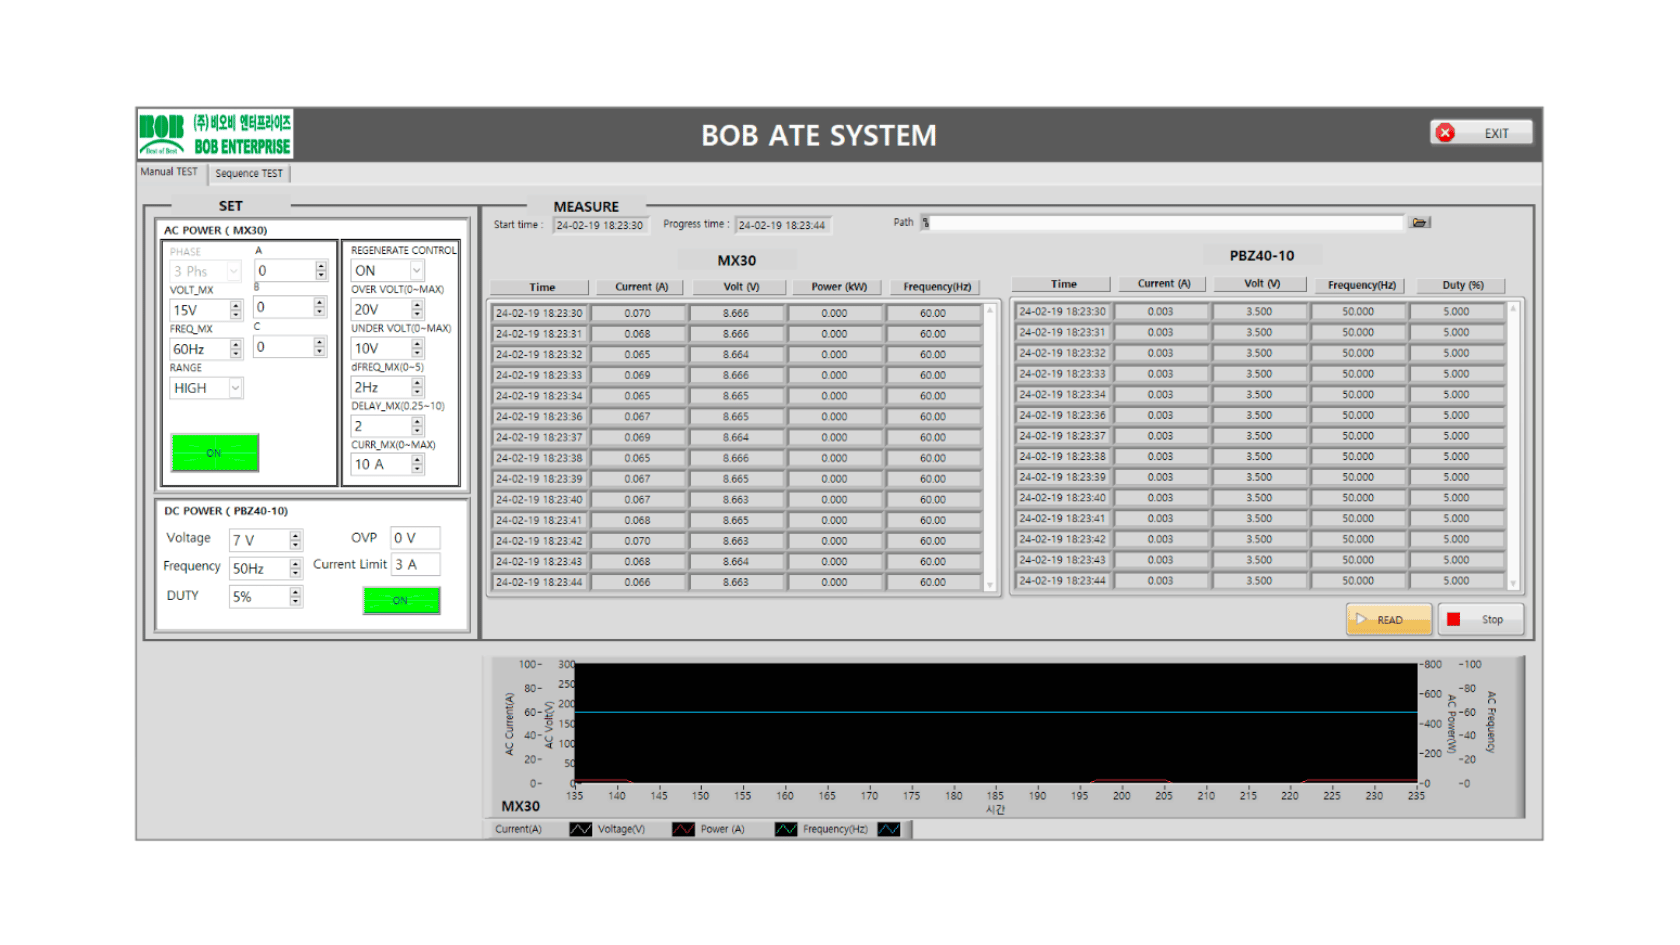Viewport: 1680px width, 945px height.
Task: Click the folder browse icon beside Path
Action: tap(1419, 222)
